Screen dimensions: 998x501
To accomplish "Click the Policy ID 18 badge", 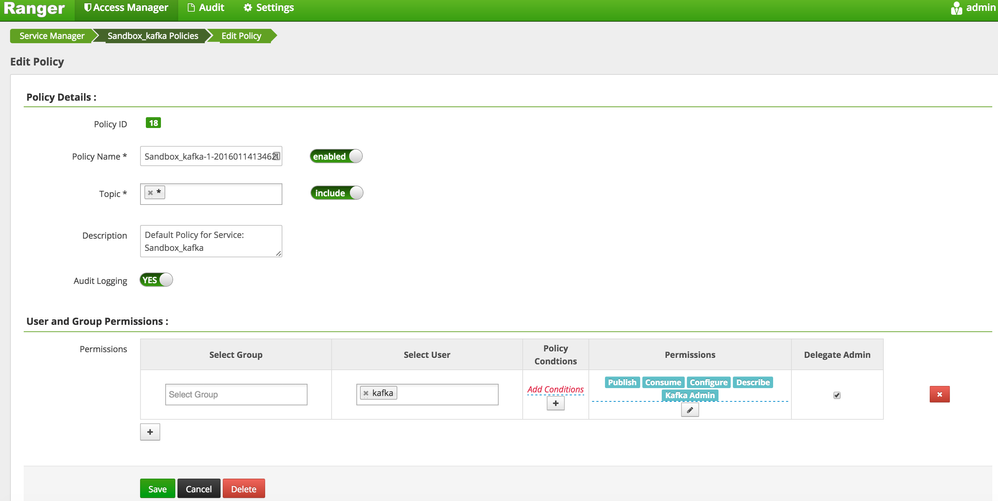I will pos(153,123).
